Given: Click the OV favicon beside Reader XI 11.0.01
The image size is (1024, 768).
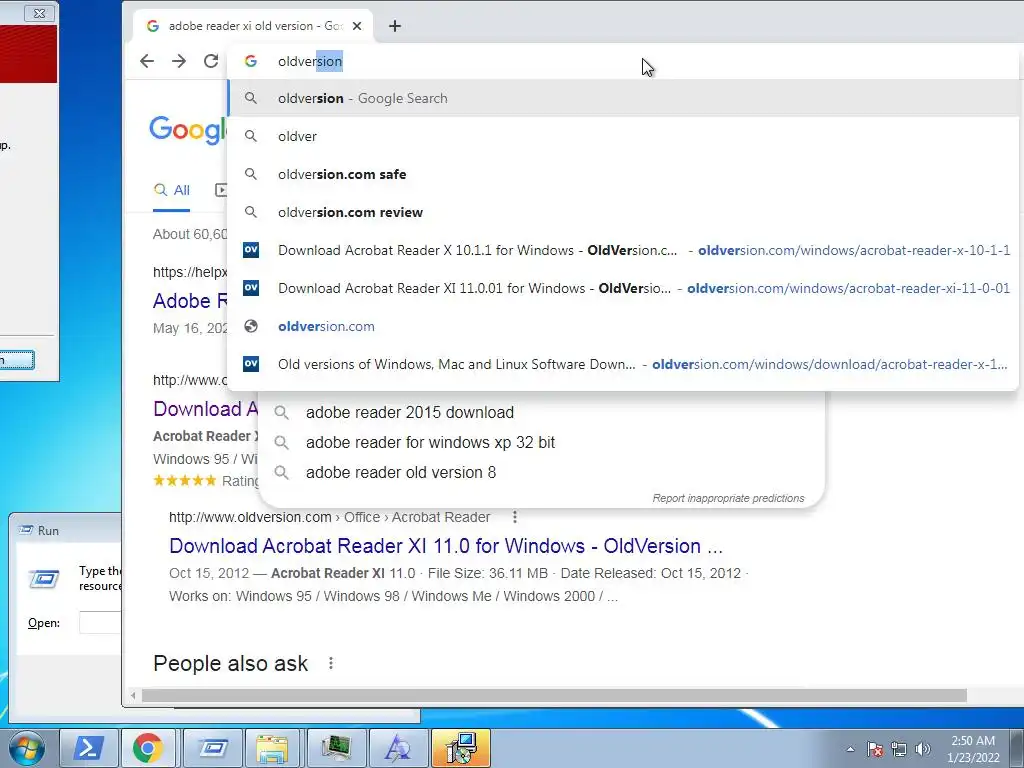Looking at the screenshot, I should click(251, 288).
